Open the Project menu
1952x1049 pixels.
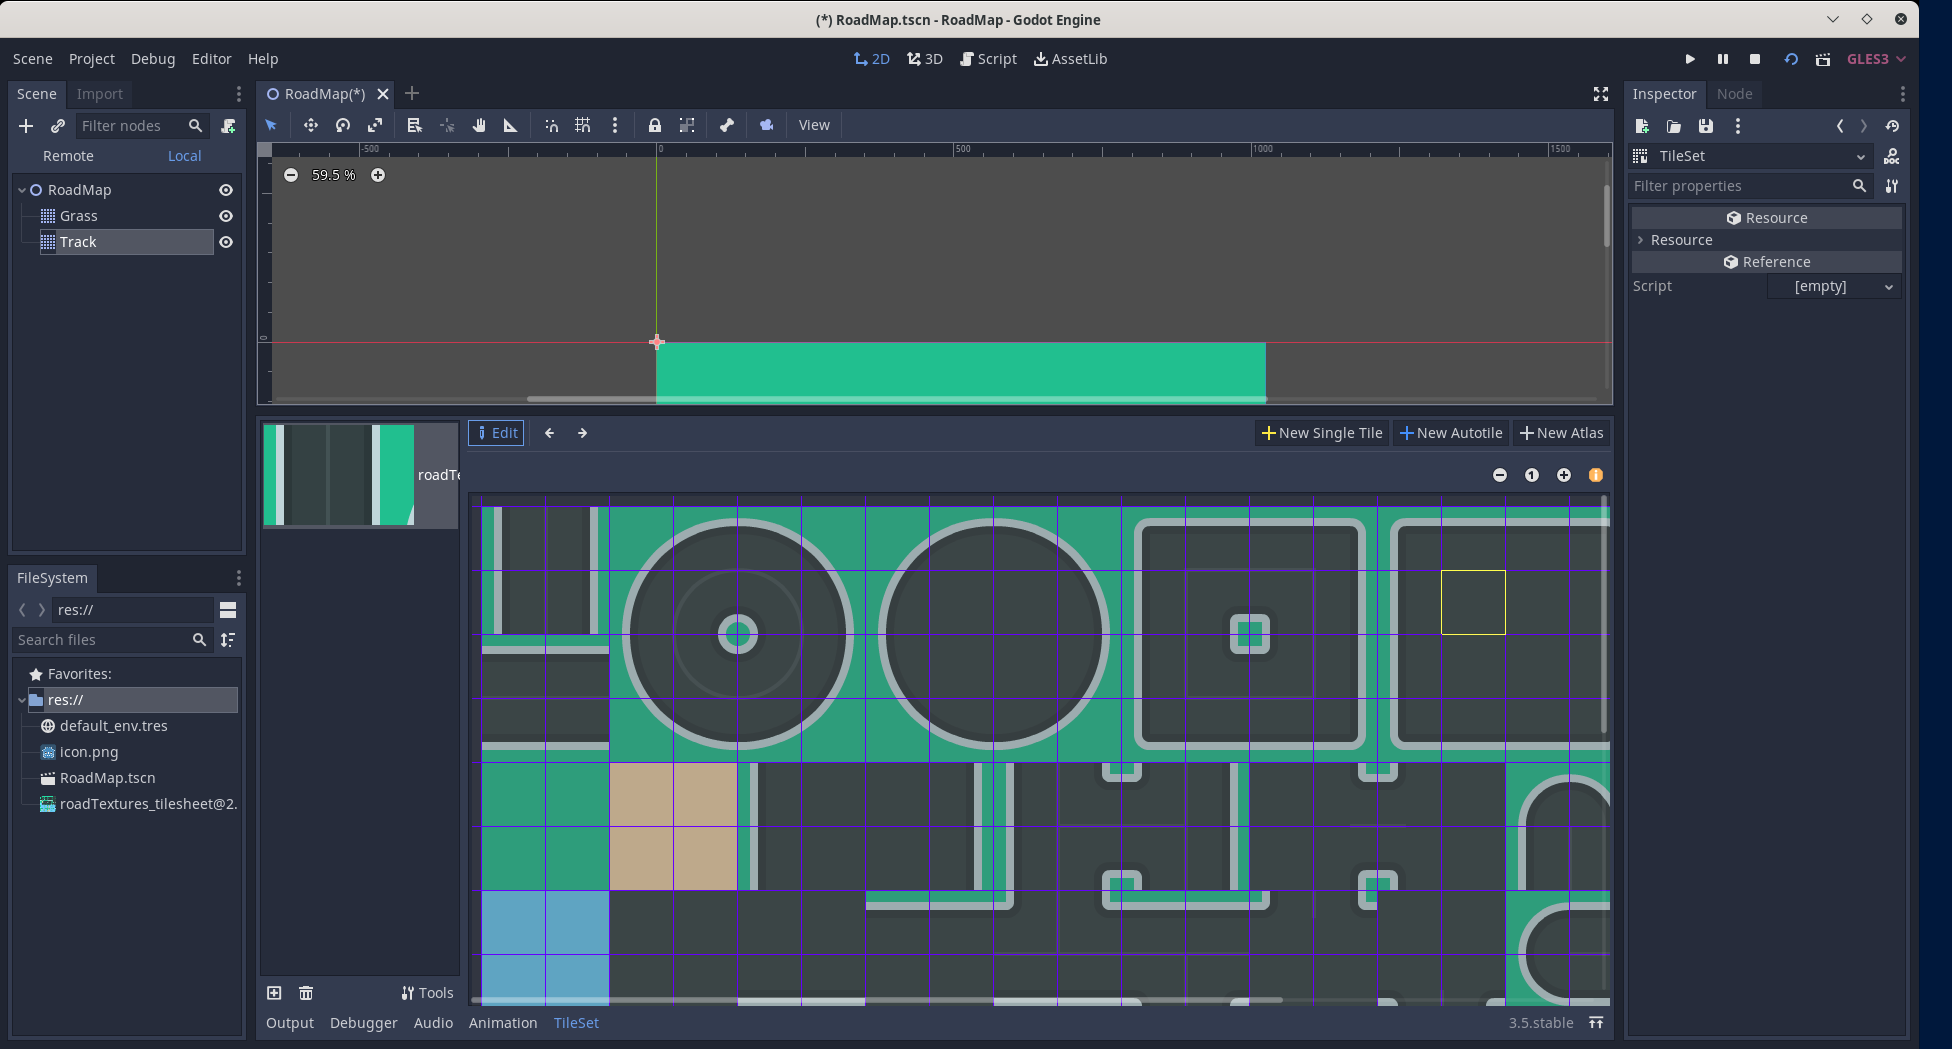pos(91,59)
